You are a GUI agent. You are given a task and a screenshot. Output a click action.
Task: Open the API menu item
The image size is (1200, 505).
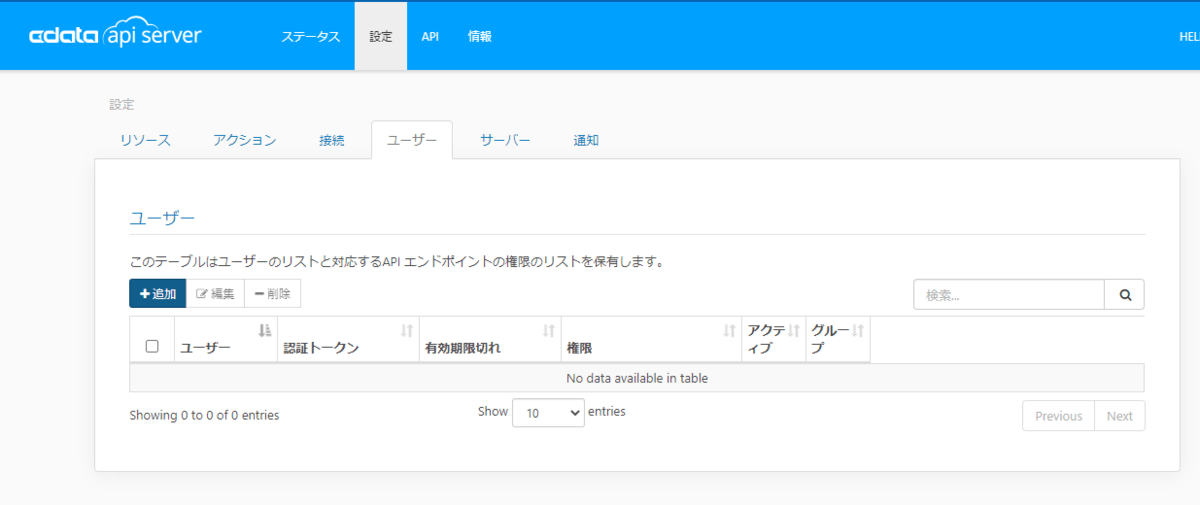[430, 36]
